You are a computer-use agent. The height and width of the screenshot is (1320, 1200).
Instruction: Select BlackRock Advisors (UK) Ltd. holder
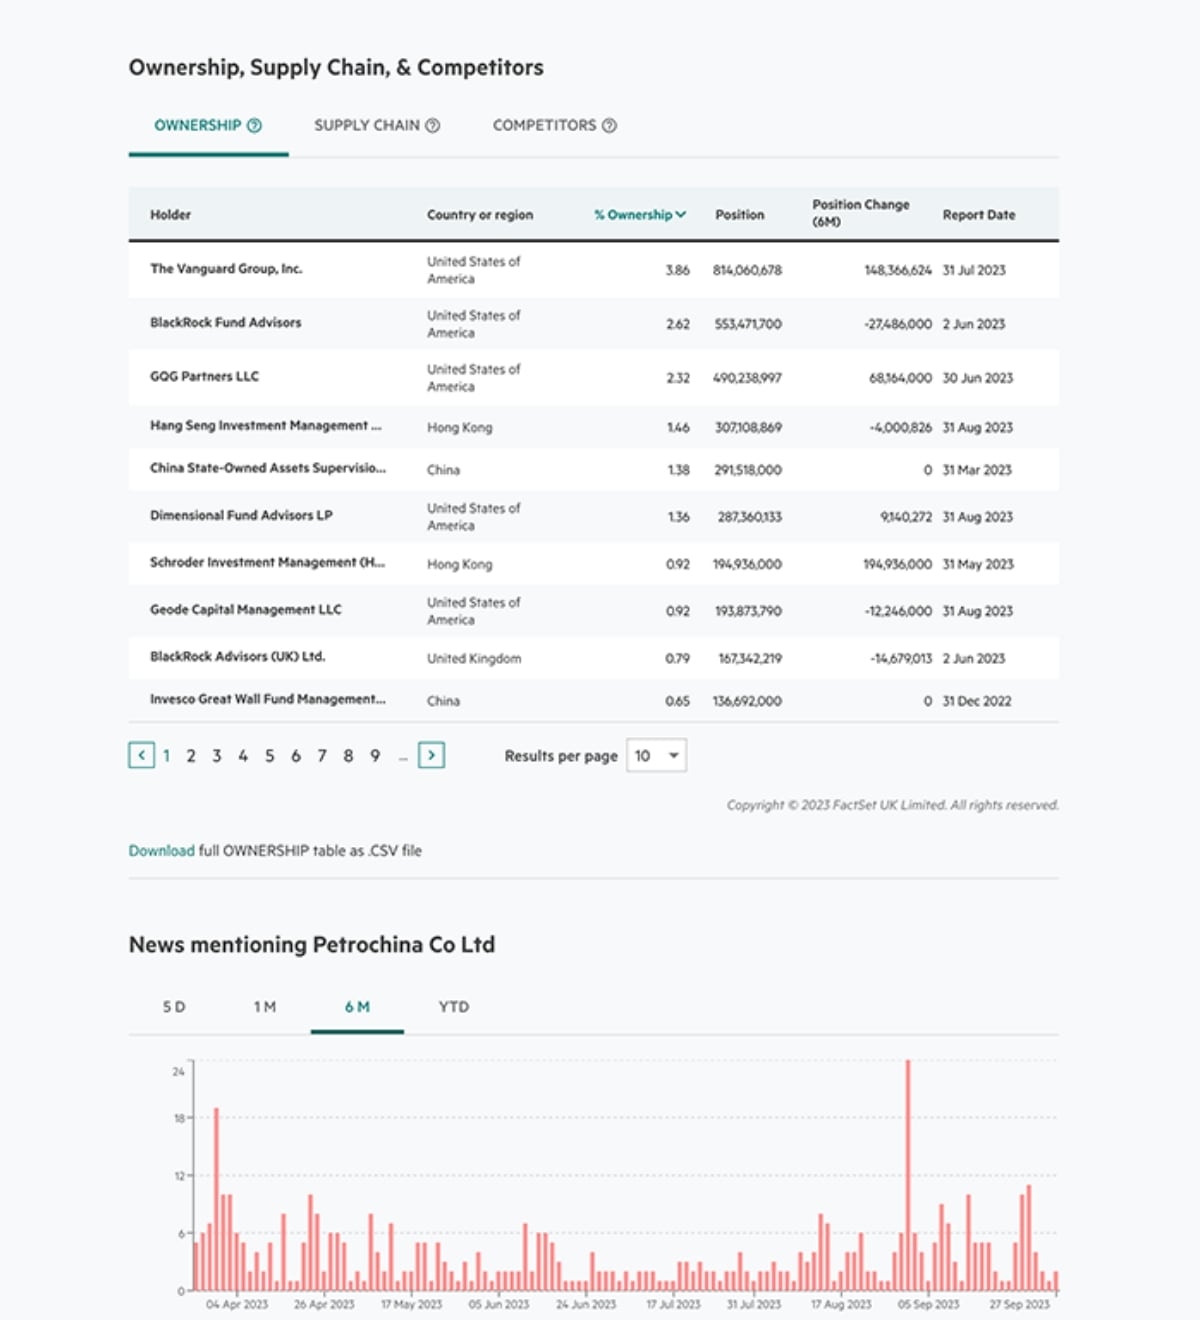[x=238, y=657]
